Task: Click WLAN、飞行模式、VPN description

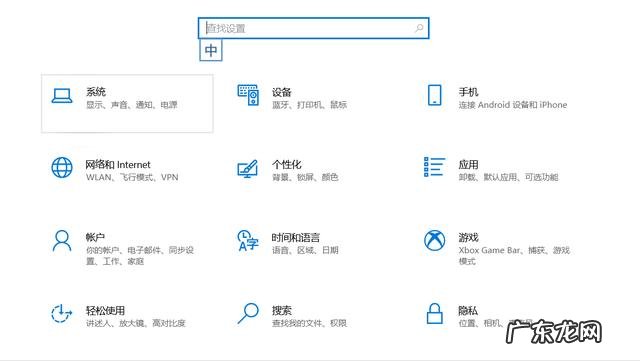Action: [x=132, y=177]
